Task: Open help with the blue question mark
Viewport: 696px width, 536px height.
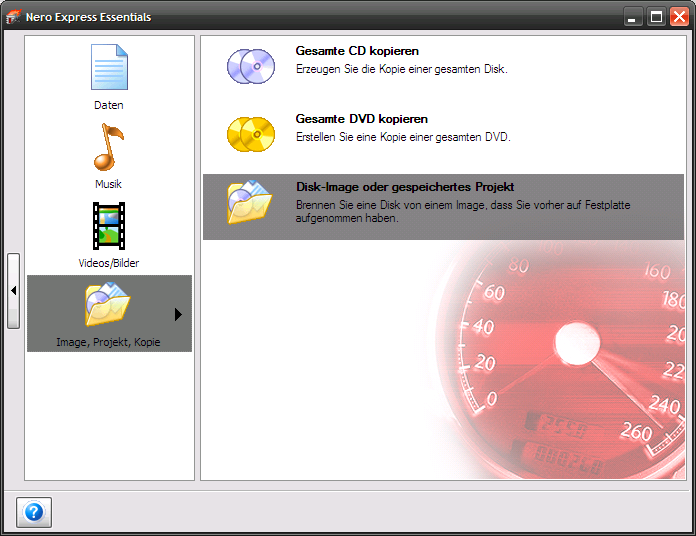Action: (34, 512)
